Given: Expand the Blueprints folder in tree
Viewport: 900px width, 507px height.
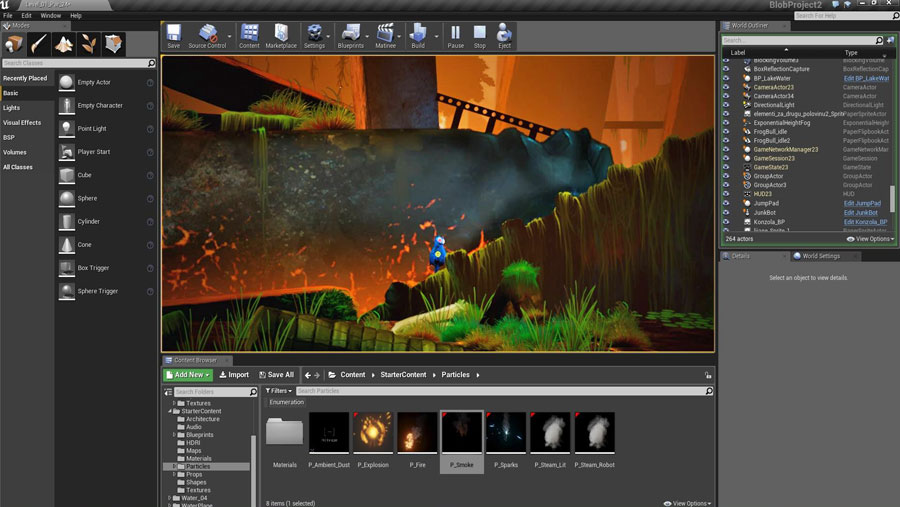Looking at the screenshot, I should point(174,435).
